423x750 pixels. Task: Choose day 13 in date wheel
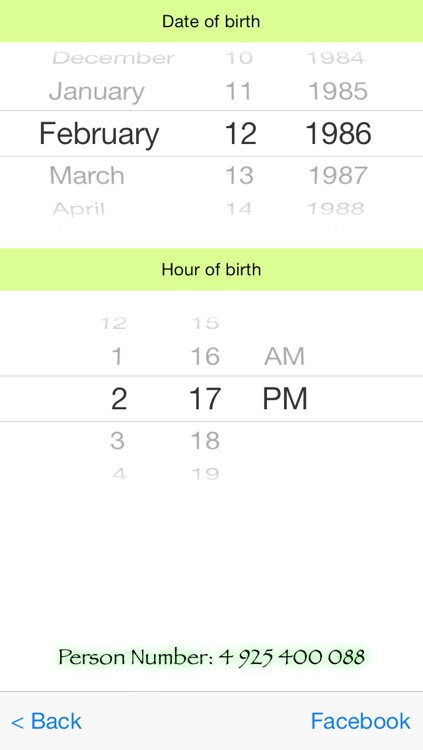239,176
